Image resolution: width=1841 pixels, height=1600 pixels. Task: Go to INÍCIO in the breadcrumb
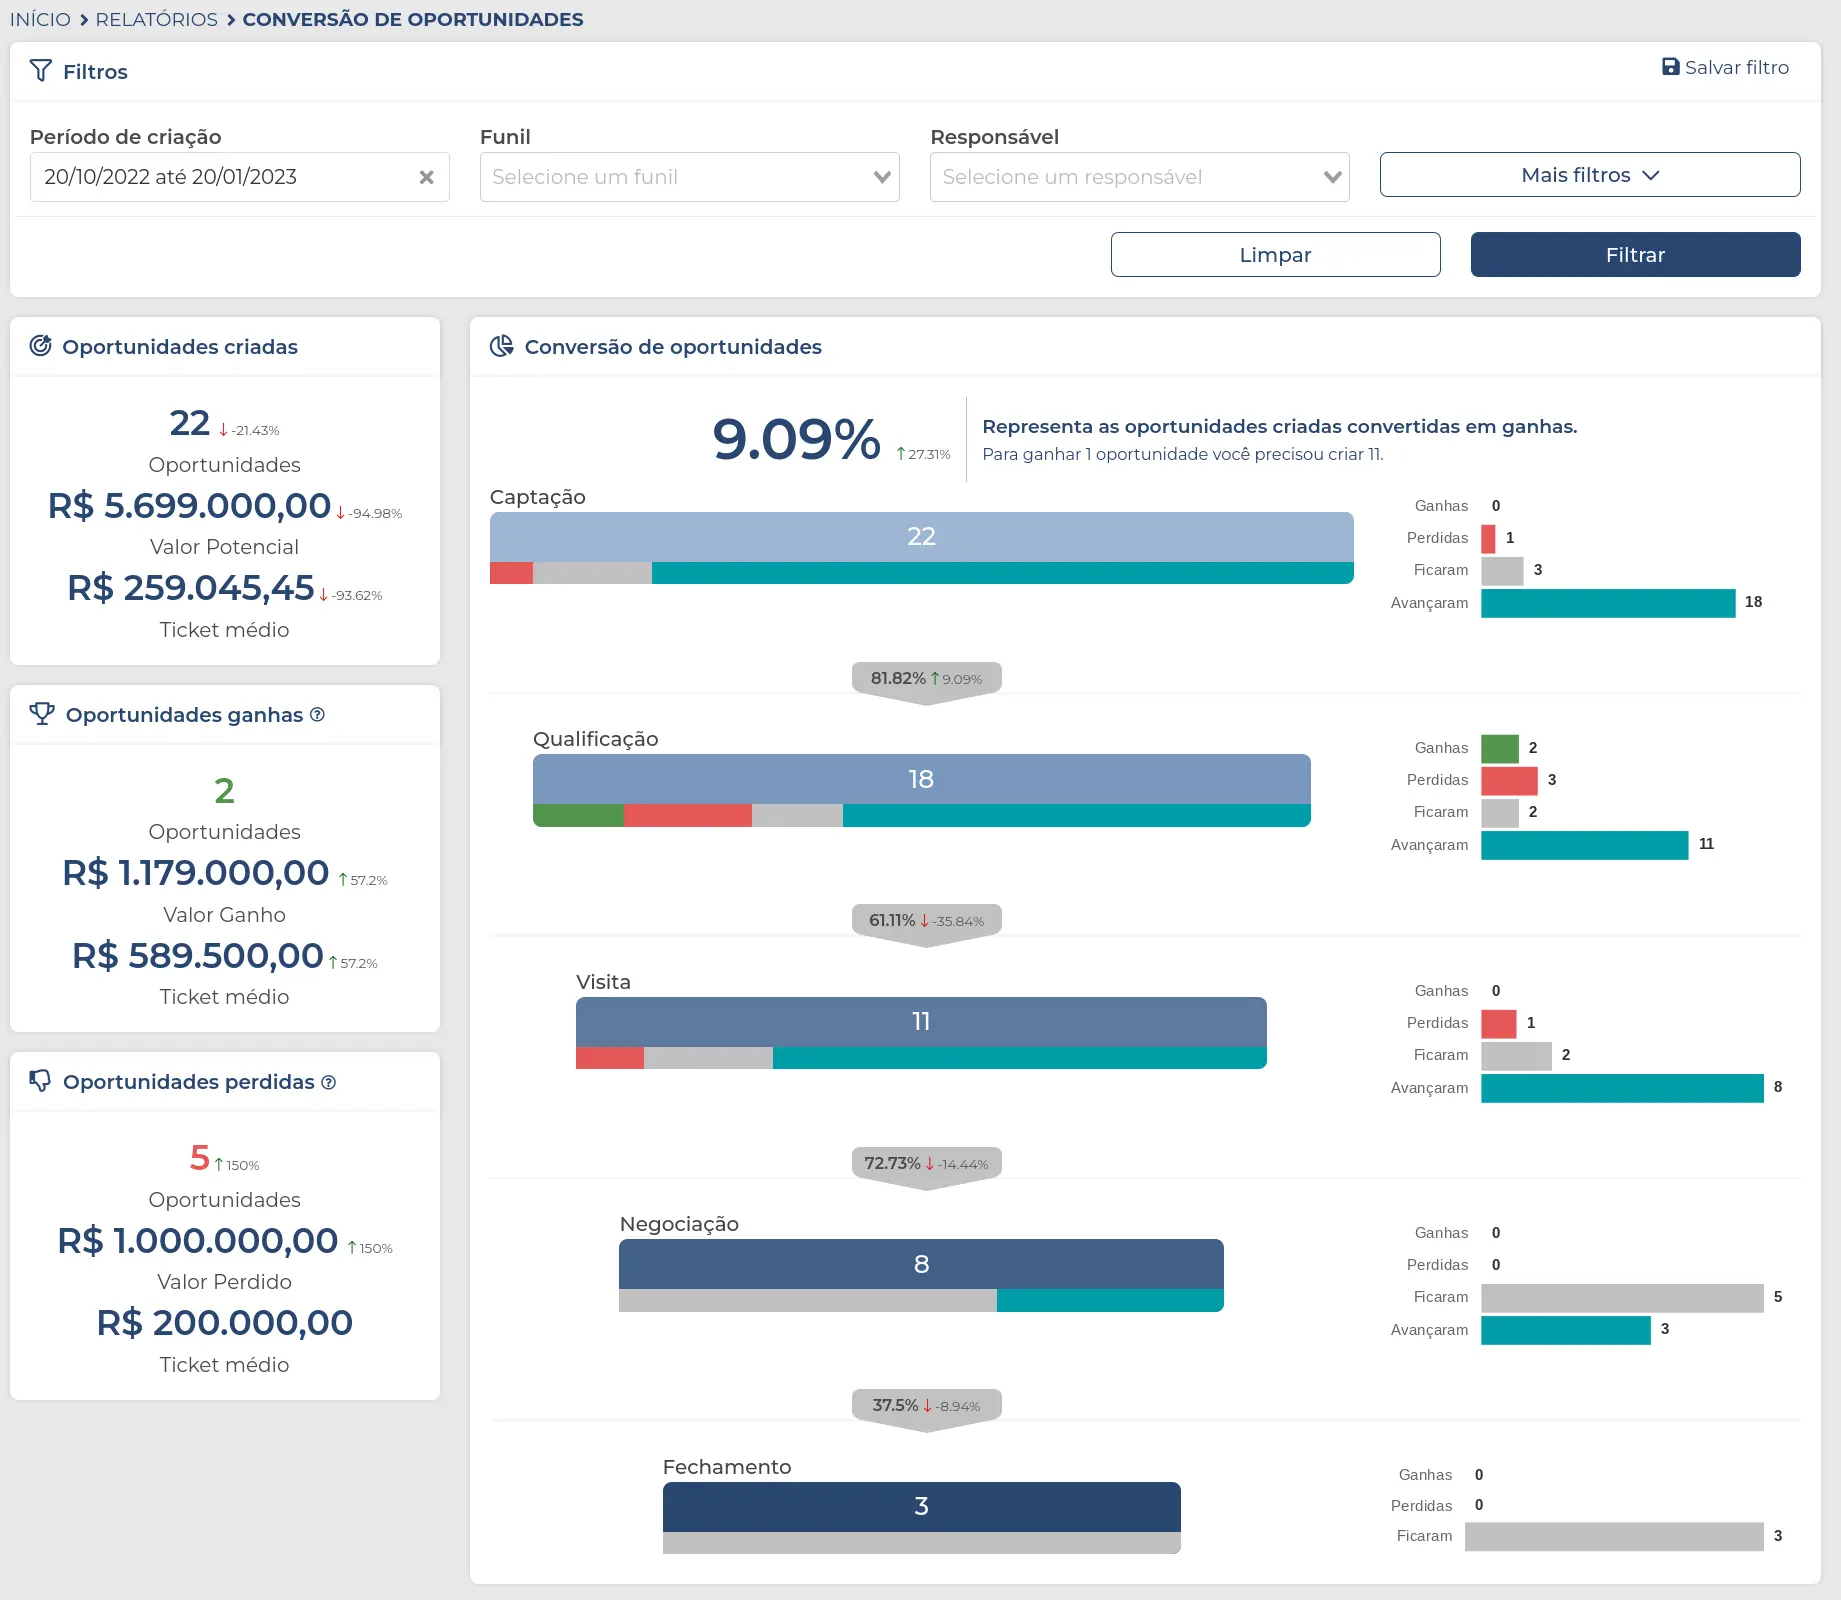(40, 19)
